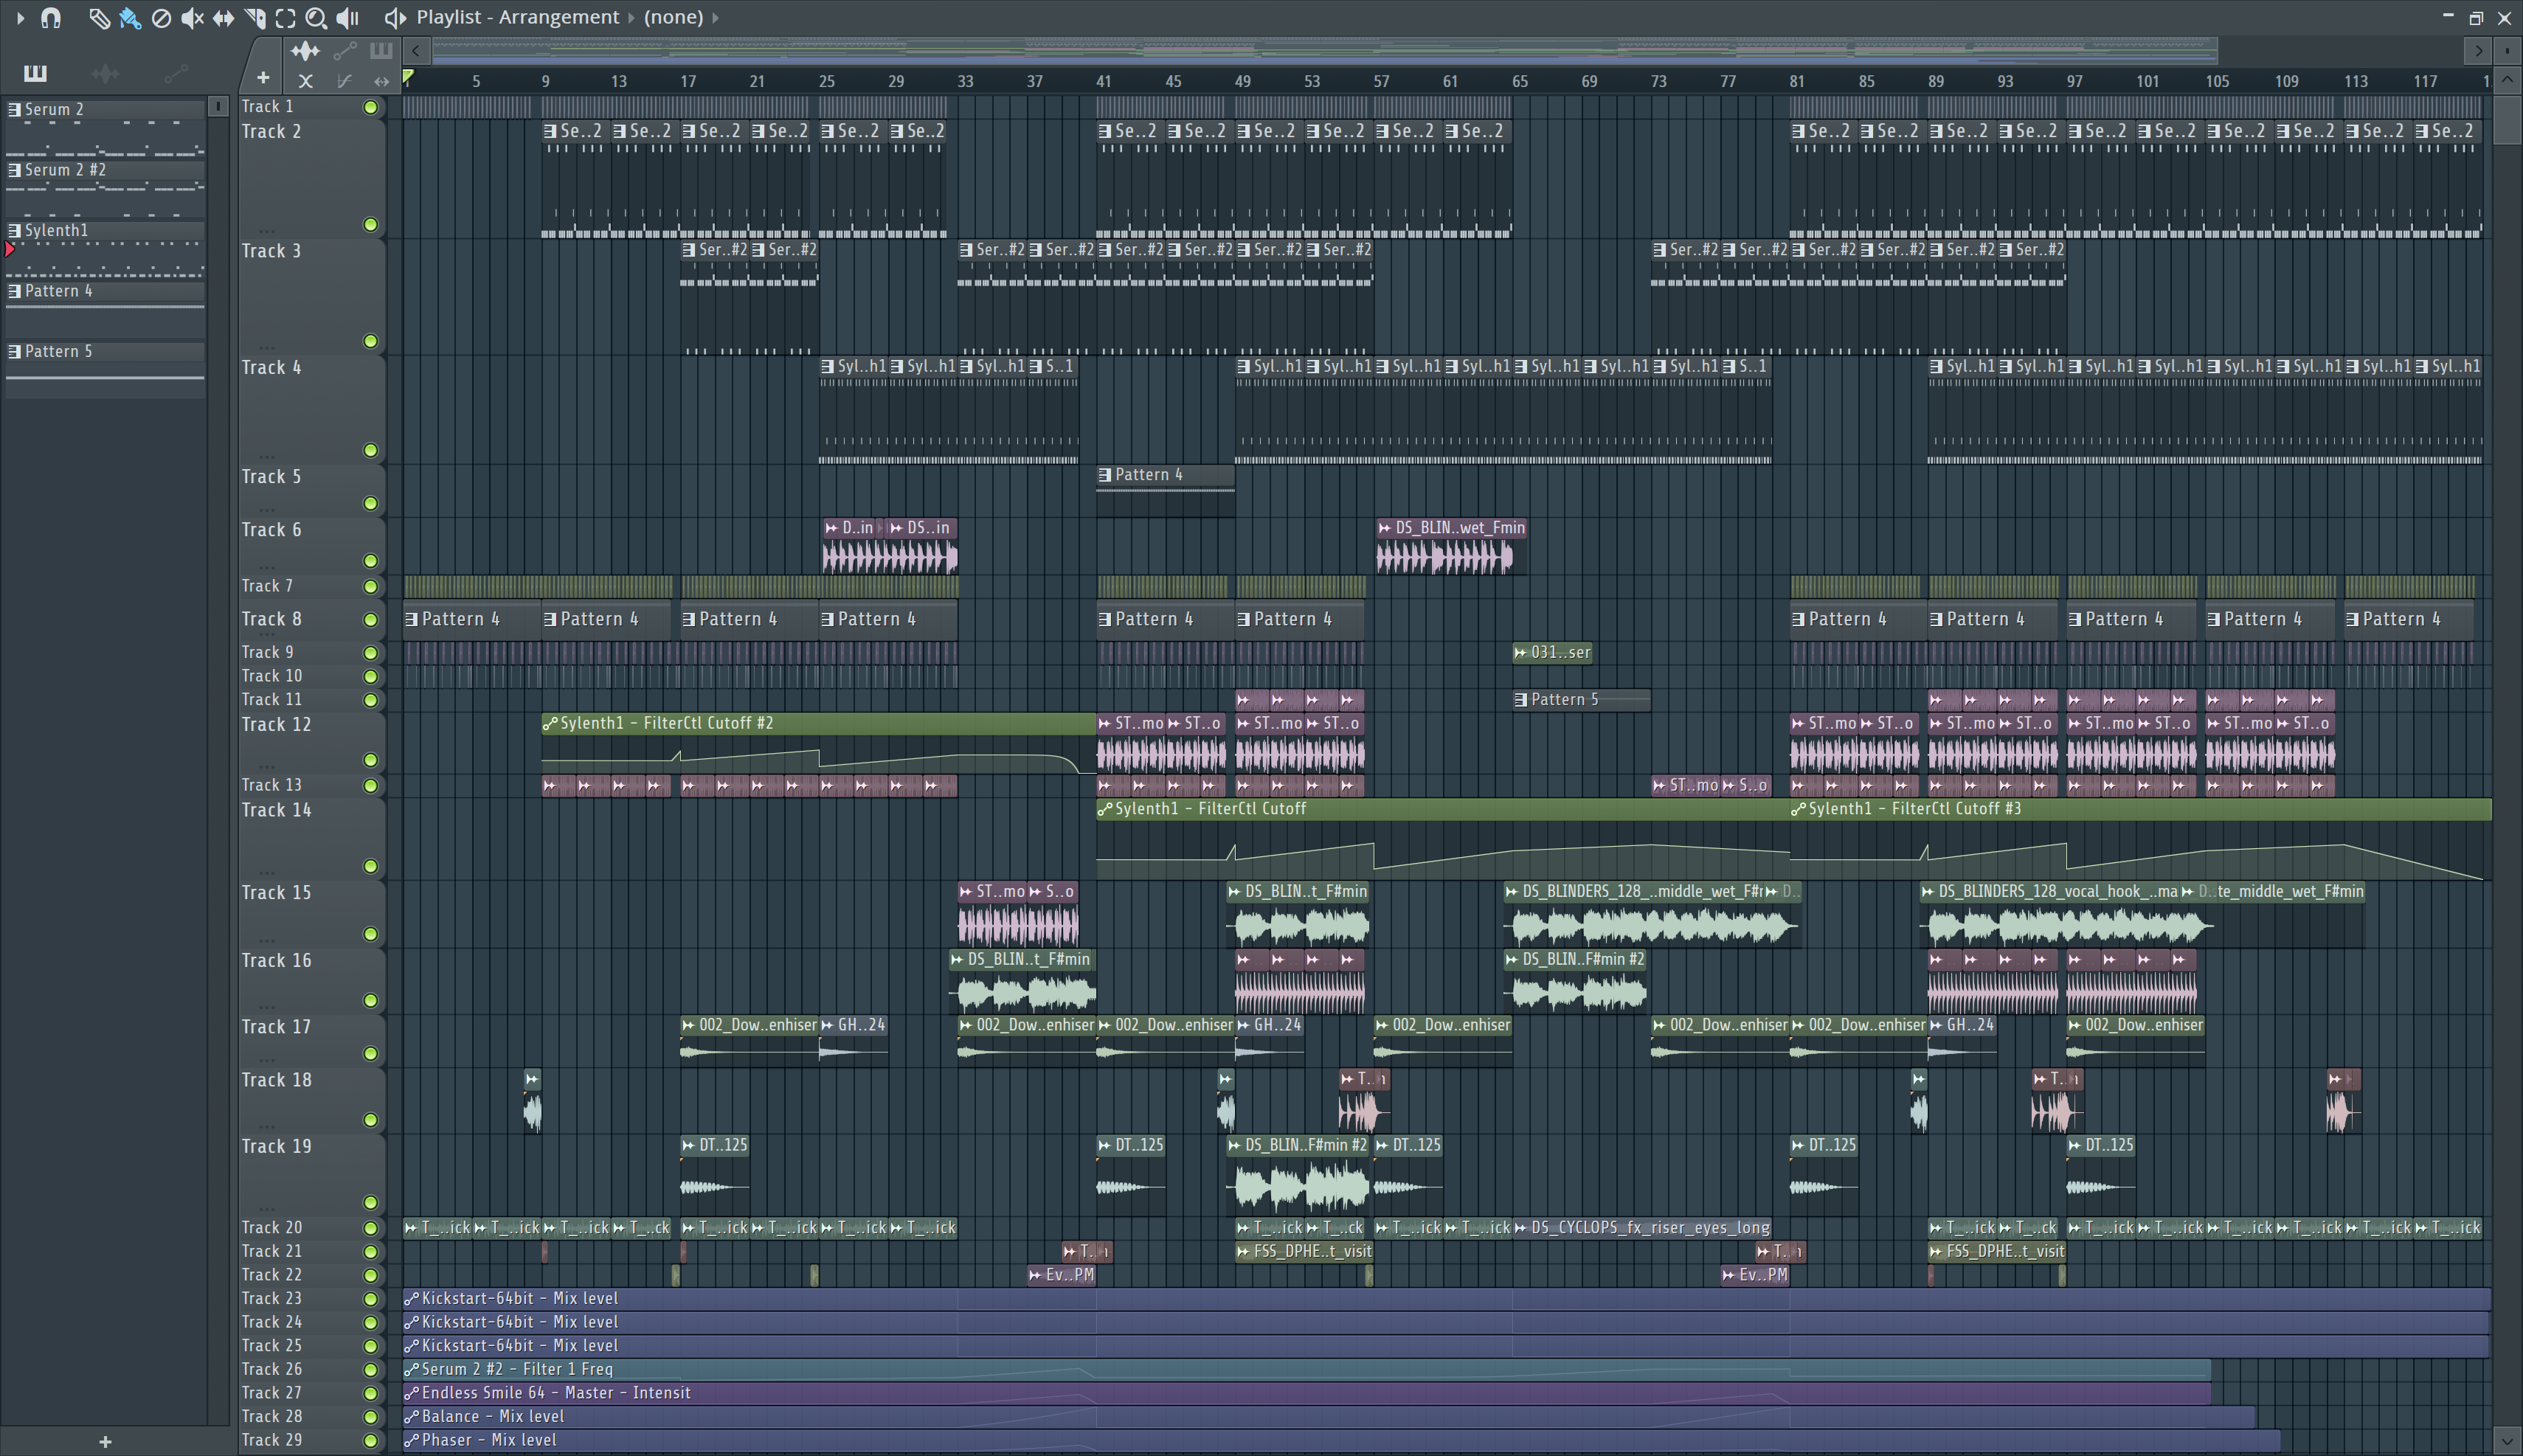Select the Paint brush tool
The height and width of the screenshot is (1456, 2523).
[x=129, y=17]
